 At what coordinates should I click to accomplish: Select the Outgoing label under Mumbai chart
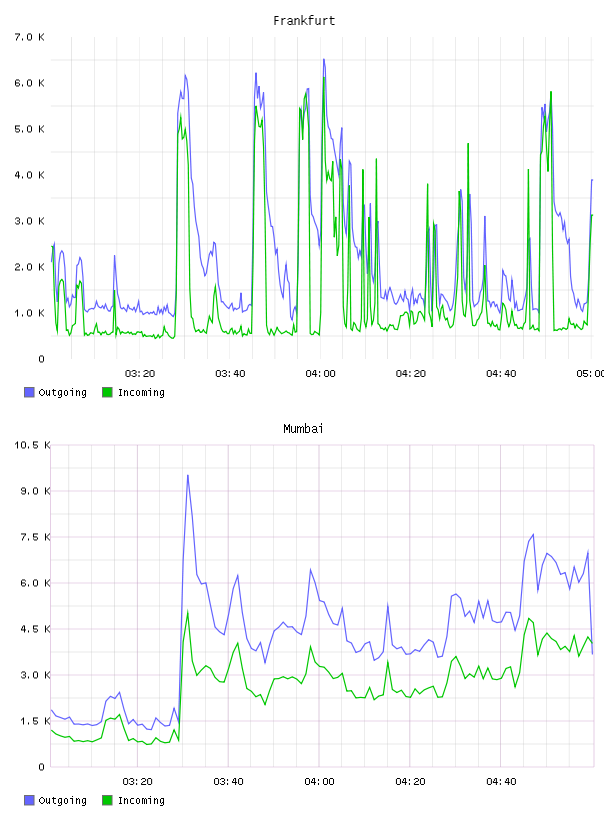(62, 801)
